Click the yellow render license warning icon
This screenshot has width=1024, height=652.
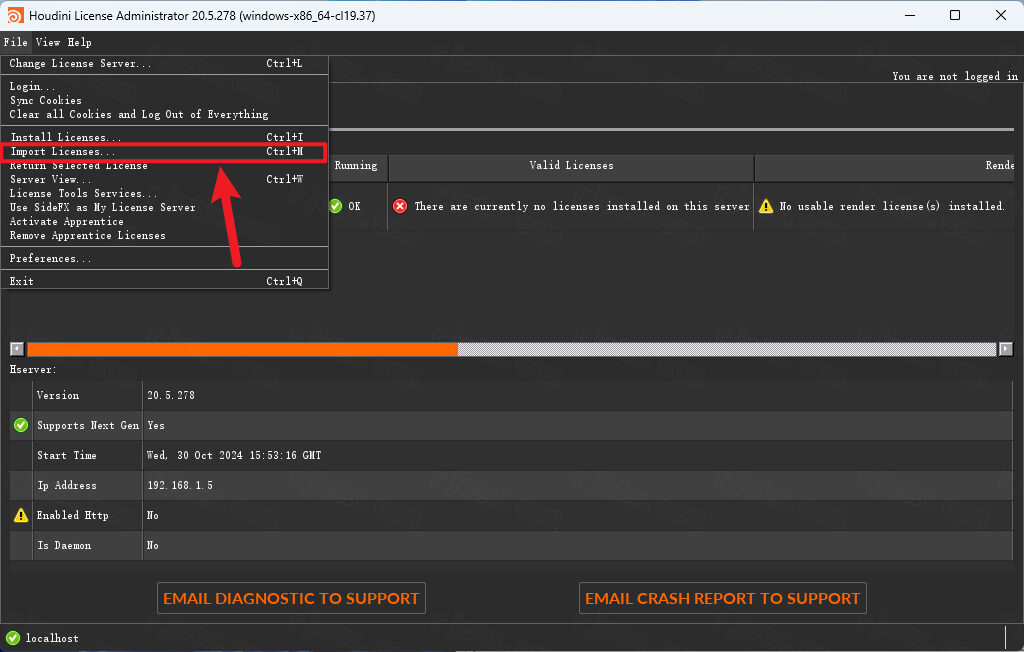click(766, 206)
